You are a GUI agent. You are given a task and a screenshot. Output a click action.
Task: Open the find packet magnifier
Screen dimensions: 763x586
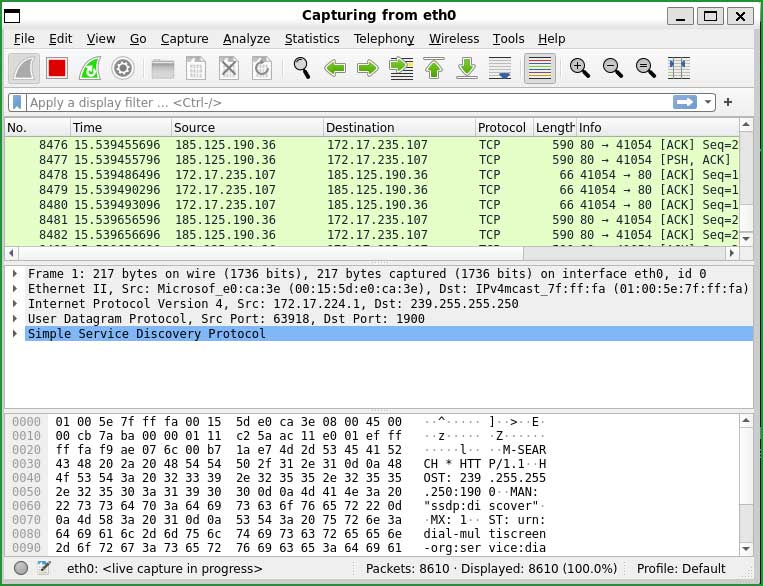302,68
